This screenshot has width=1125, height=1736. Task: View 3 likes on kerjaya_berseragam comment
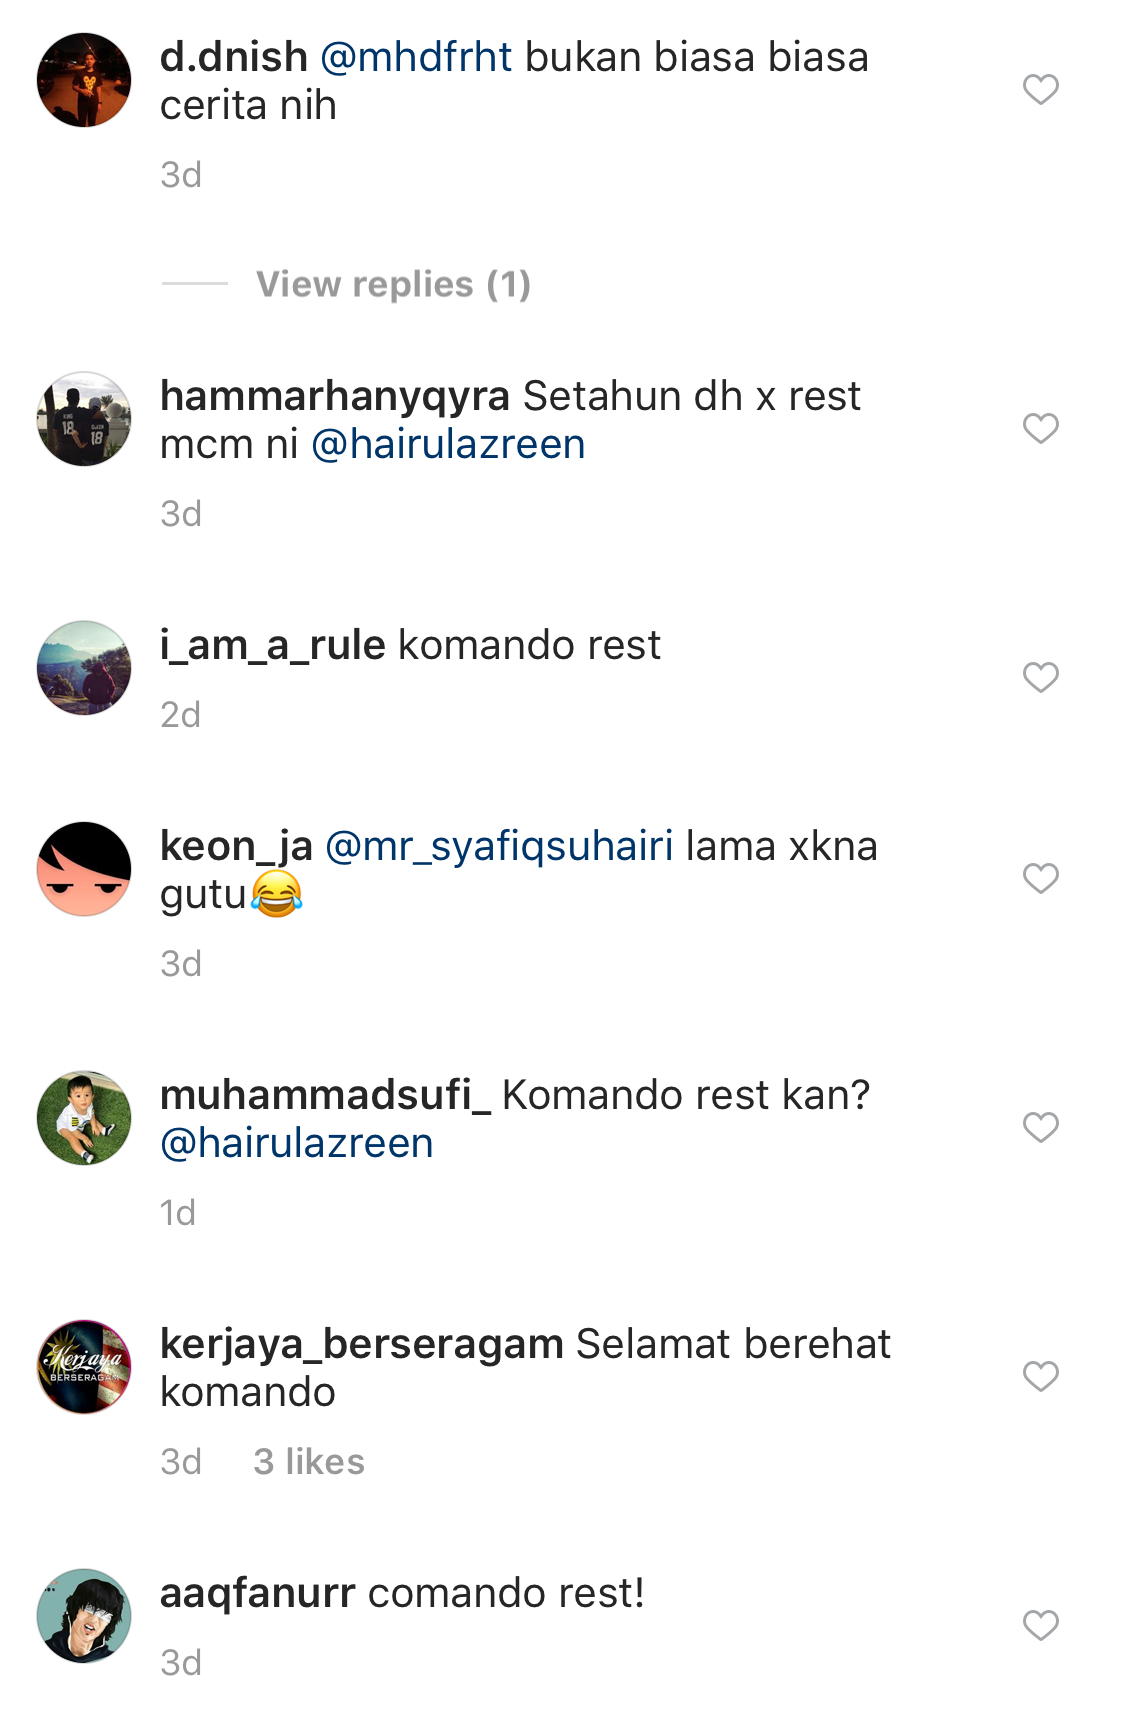[309, 1462]
